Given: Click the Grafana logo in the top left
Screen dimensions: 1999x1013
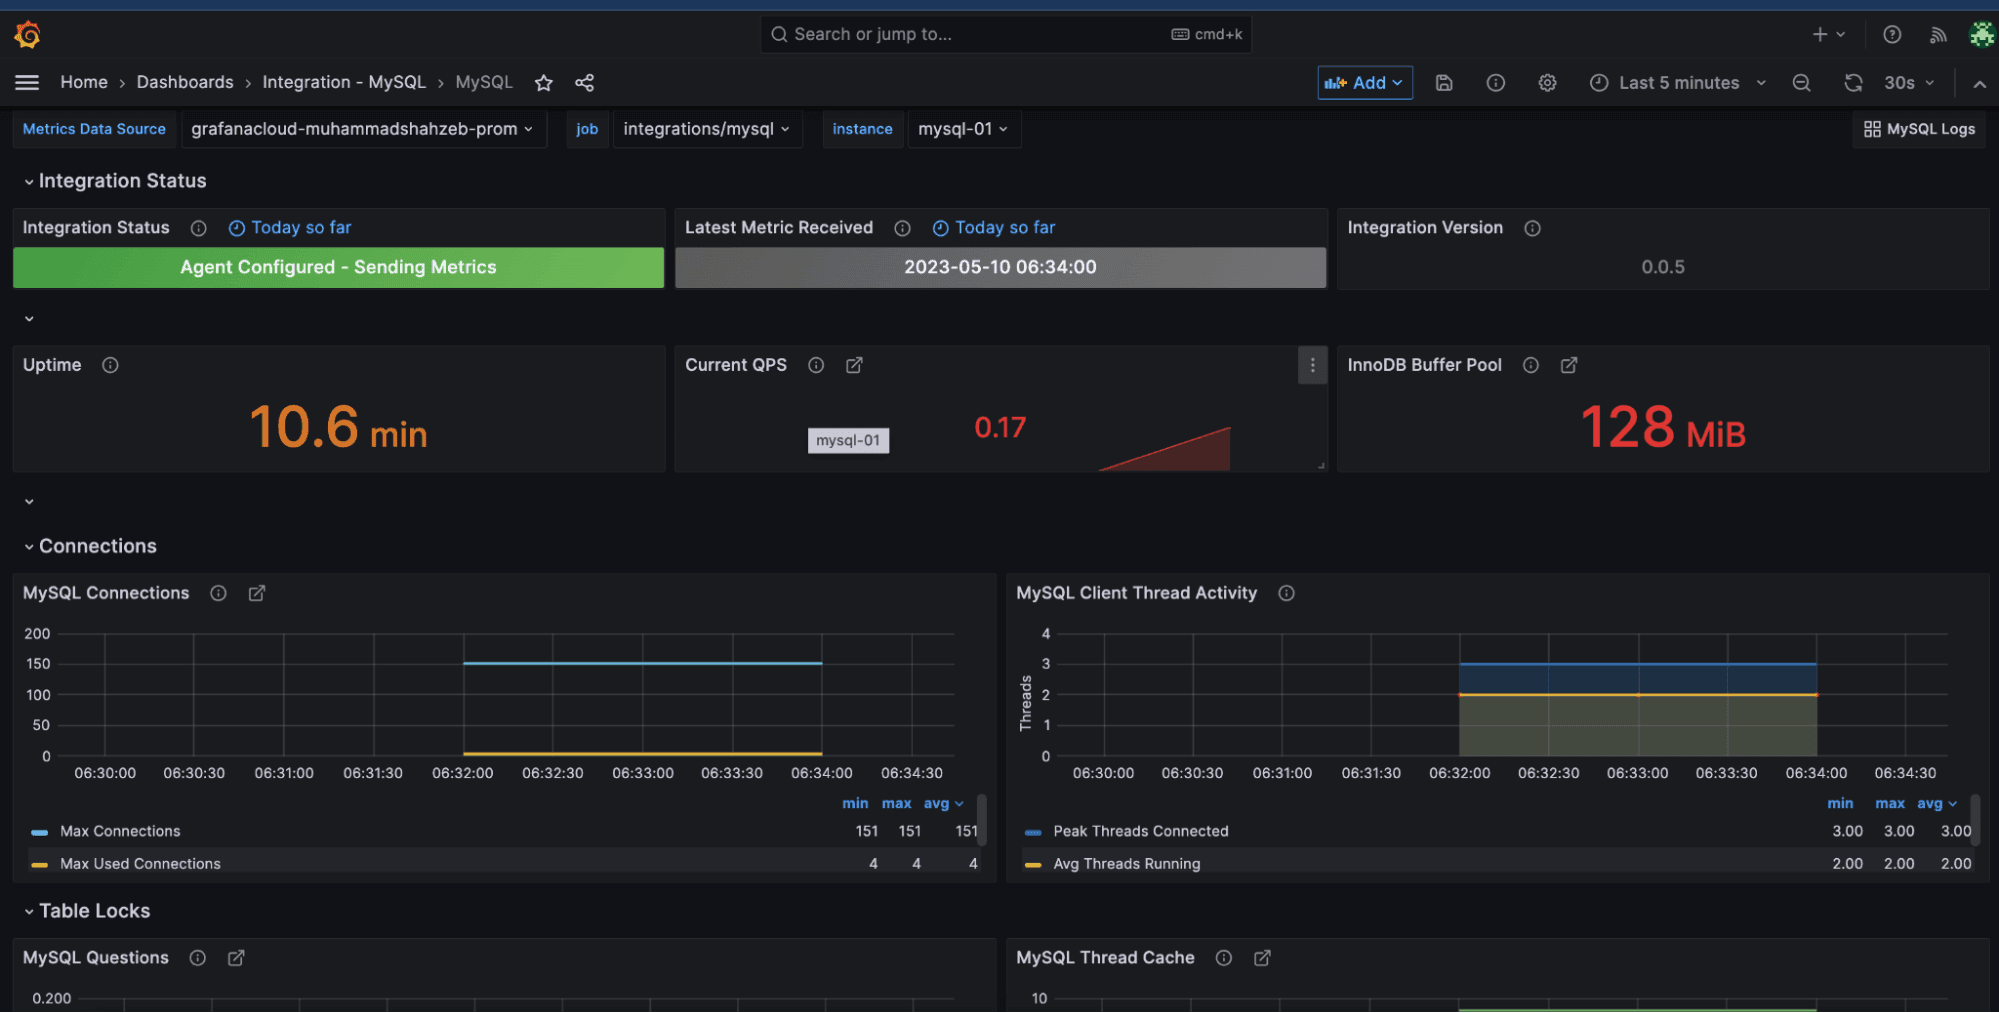Looking at the screenshot, I should coord(27,33).
